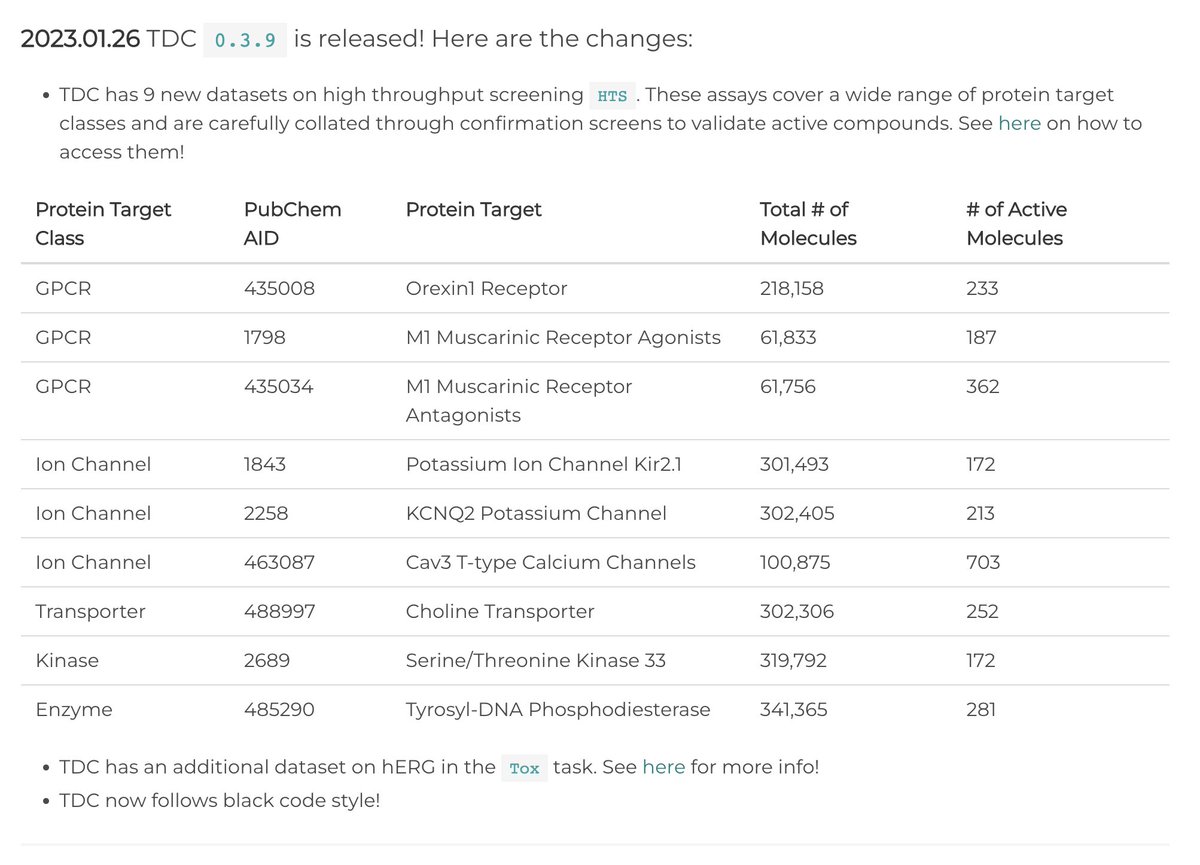Image resolution: width=1200 pixels, height=865 pixels.
Task: Select Cav3 T-type Calcium Channels cell
Action: pyautogui.click(x=551, y=563)
